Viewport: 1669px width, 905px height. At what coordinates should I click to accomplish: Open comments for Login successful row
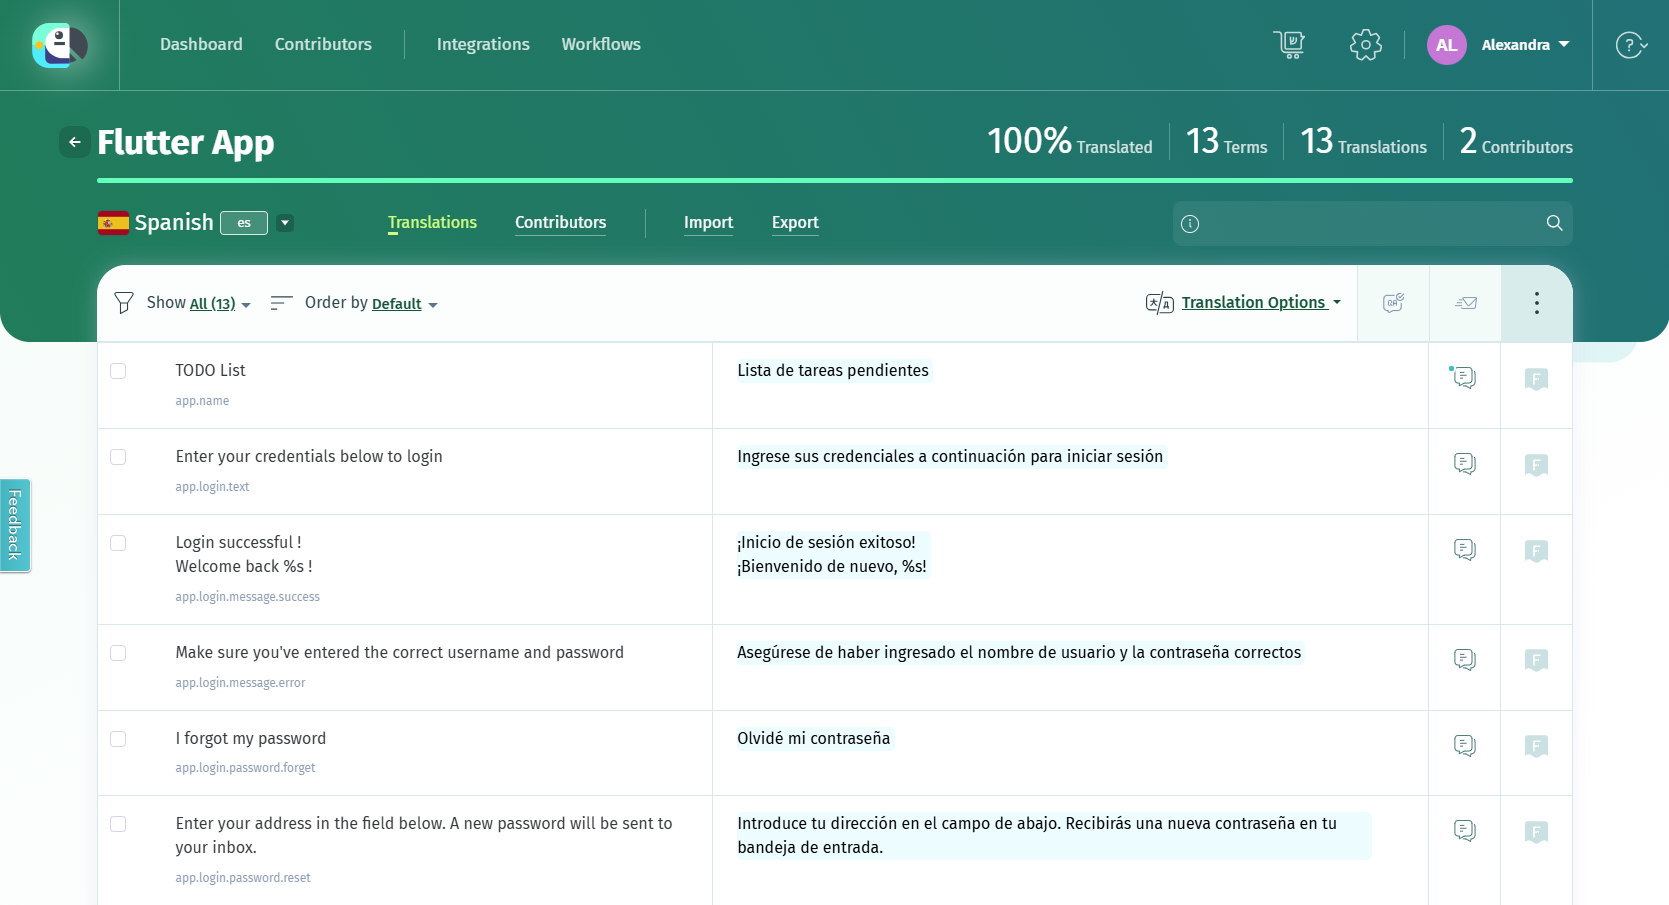point(1465,550)
